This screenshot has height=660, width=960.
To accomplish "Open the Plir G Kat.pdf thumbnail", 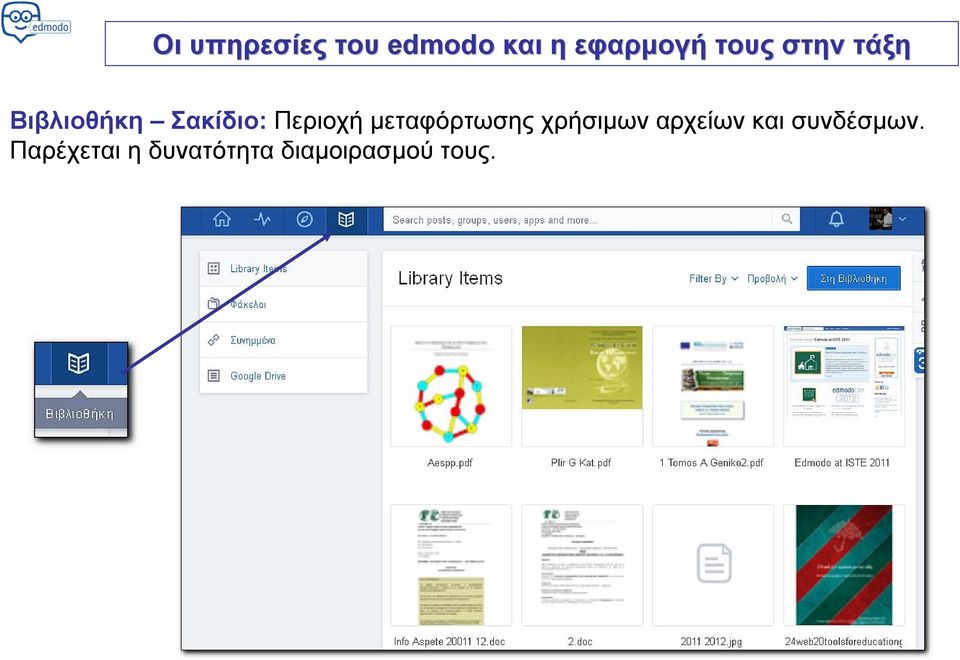I will click(x=582, y=386).
